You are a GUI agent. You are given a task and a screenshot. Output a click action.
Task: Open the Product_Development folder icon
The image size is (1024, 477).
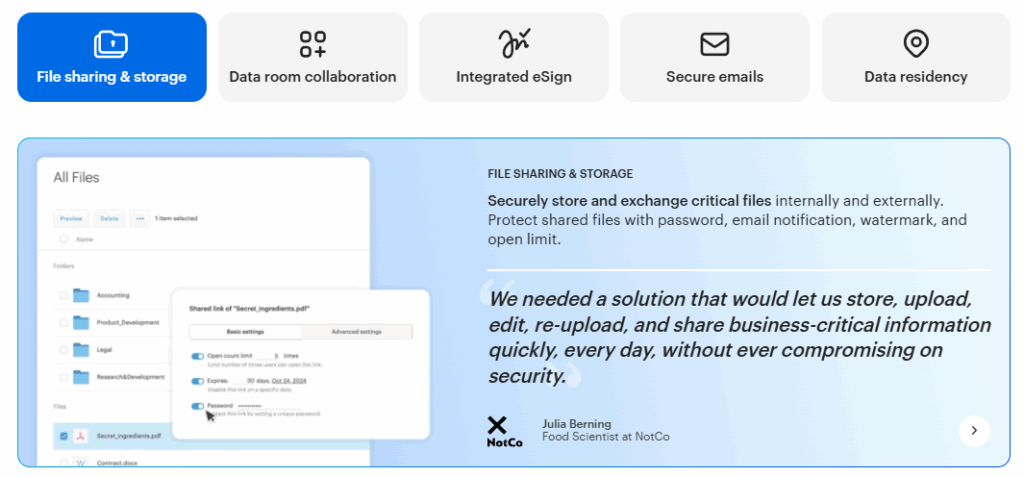pyautogui.click(x=81, y=323)
